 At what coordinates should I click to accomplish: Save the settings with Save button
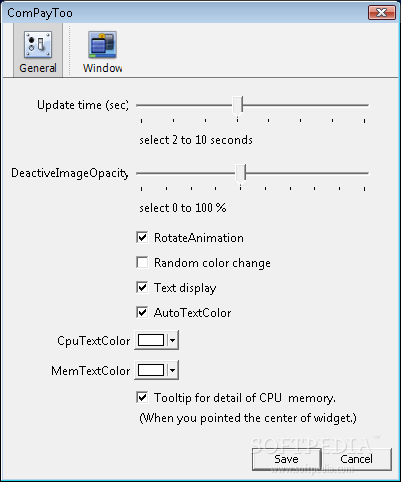click(287, 459)
